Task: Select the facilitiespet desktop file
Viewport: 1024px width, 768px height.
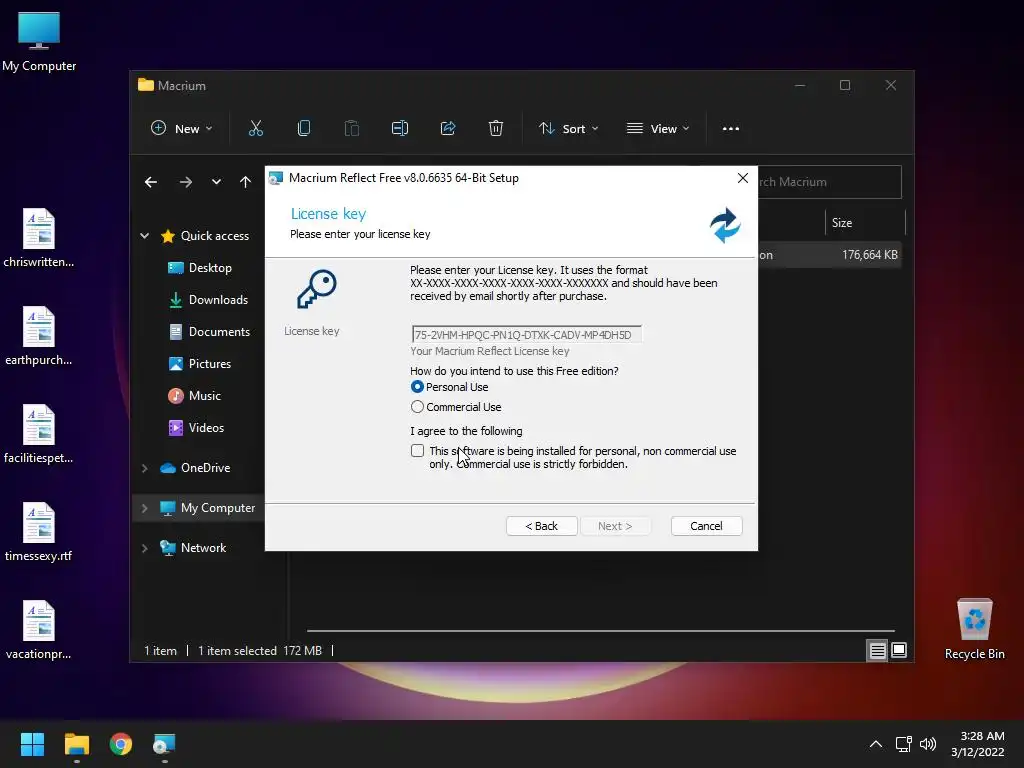Action: [x=39, y=434]
